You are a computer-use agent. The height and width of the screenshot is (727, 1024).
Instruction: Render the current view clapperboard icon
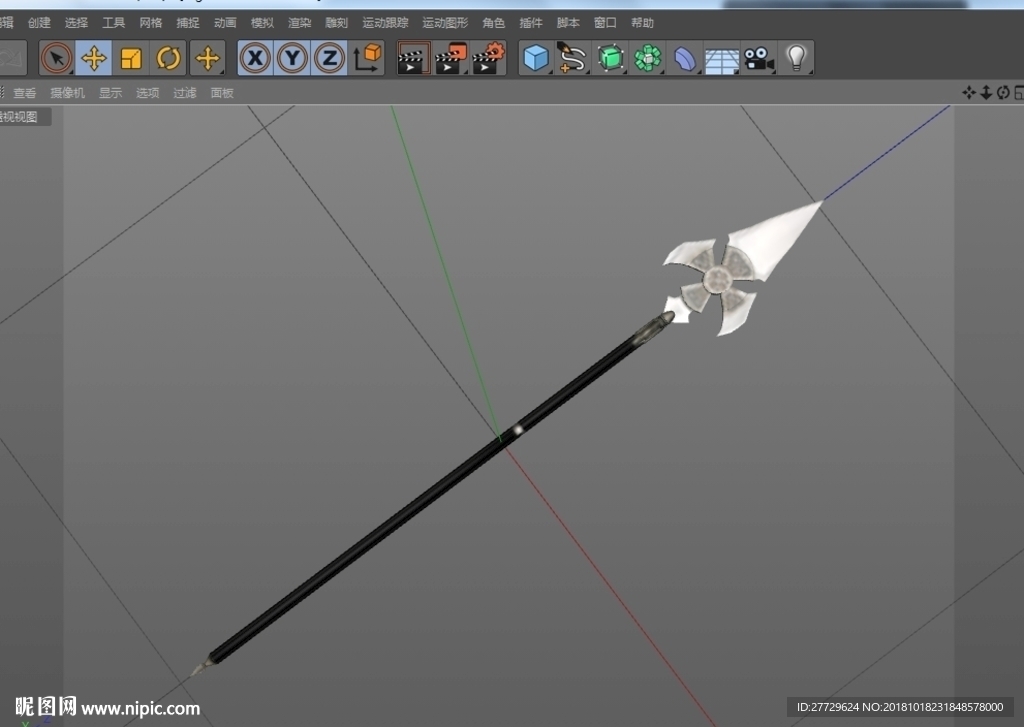414,58
